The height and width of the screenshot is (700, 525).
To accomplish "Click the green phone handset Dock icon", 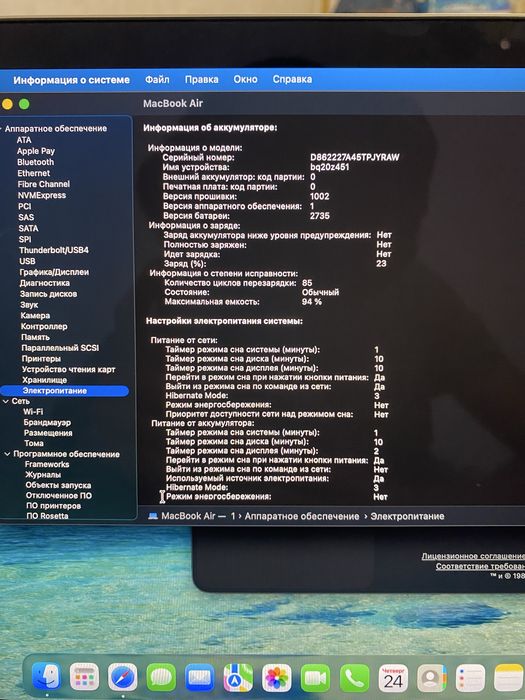I will 354,678.
